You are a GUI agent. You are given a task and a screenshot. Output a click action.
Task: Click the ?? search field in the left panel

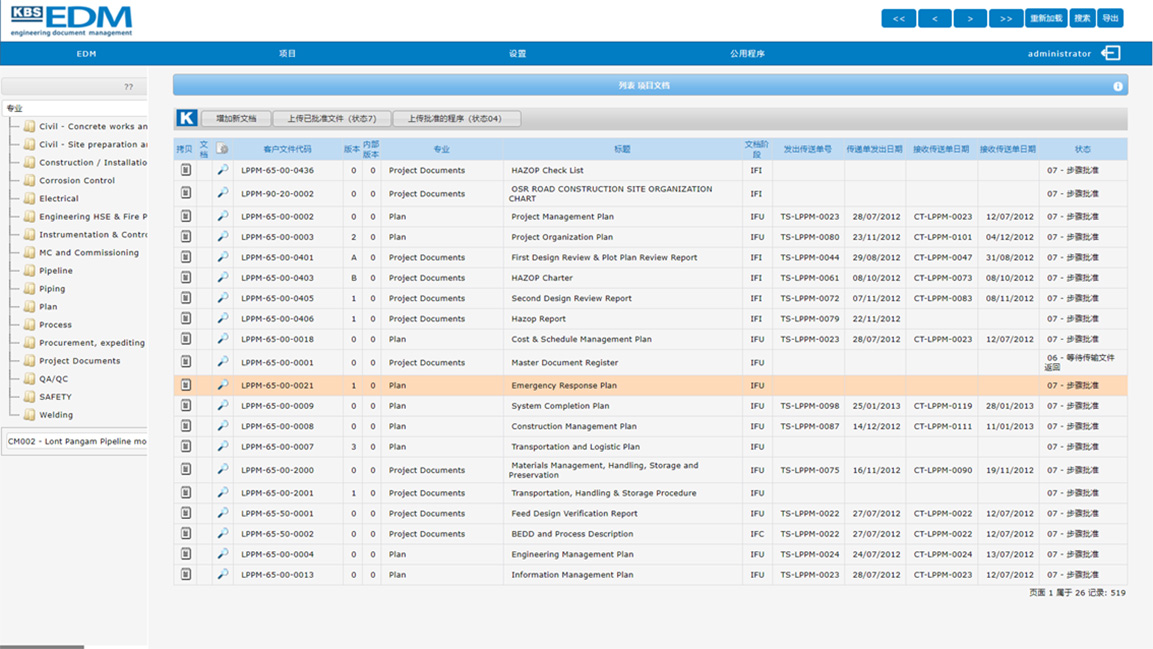(75, 86)
